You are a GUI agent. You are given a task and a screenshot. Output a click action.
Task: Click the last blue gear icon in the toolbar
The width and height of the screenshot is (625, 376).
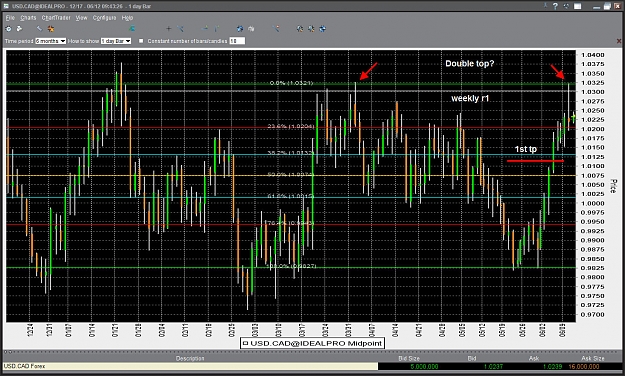323,29
